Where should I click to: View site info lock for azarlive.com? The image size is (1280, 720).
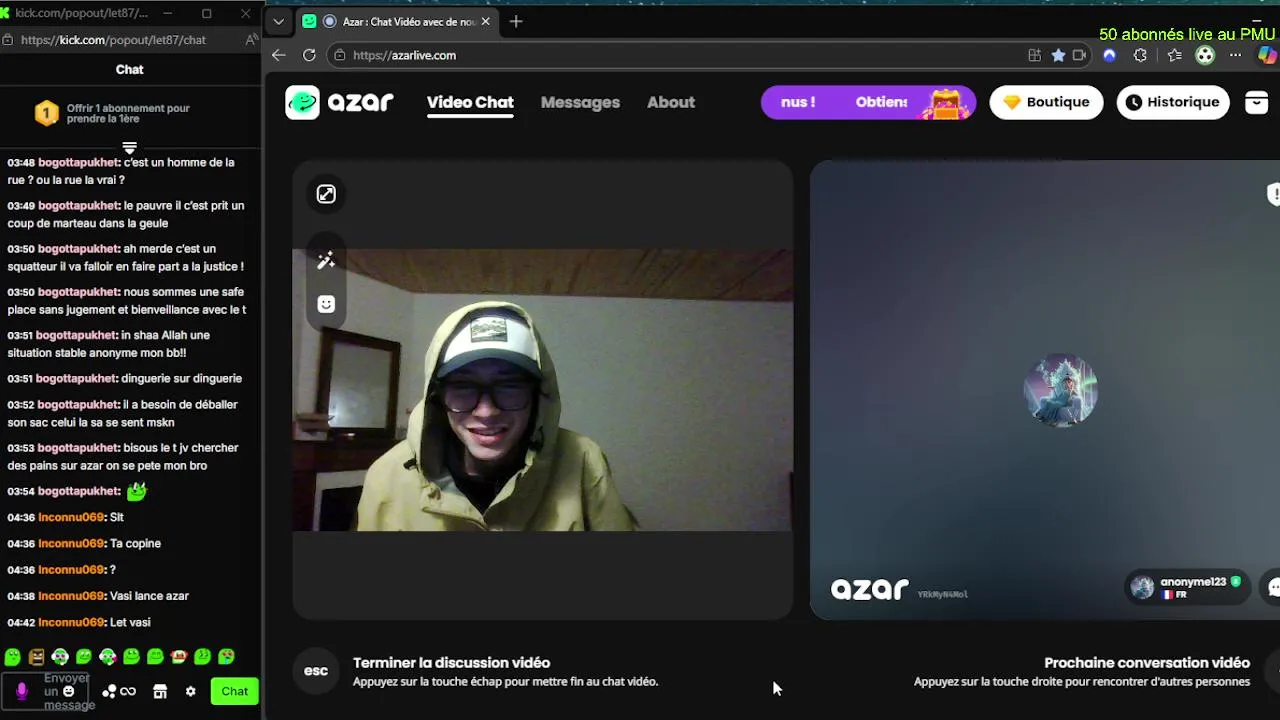(x=340, y=55)
